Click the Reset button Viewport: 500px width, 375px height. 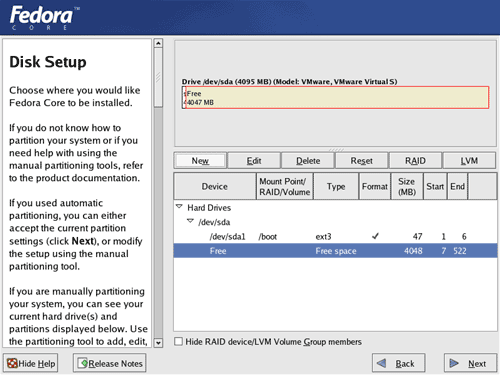pos(362,161)
